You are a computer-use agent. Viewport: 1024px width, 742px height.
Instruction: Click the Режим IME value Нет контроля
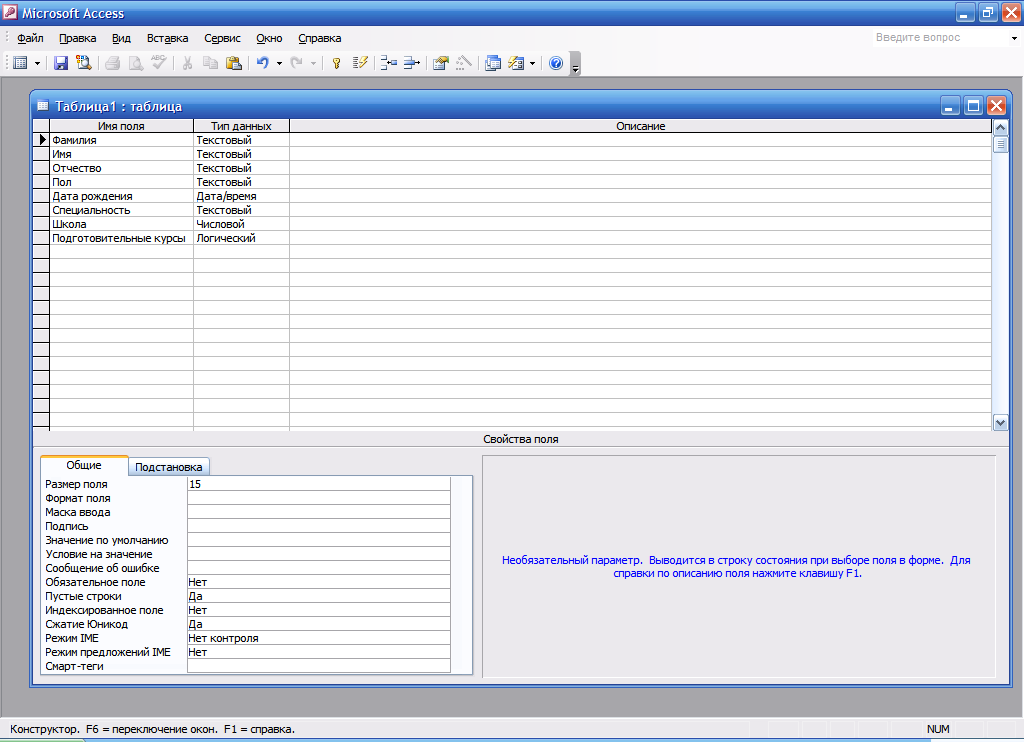coord(319,638)
